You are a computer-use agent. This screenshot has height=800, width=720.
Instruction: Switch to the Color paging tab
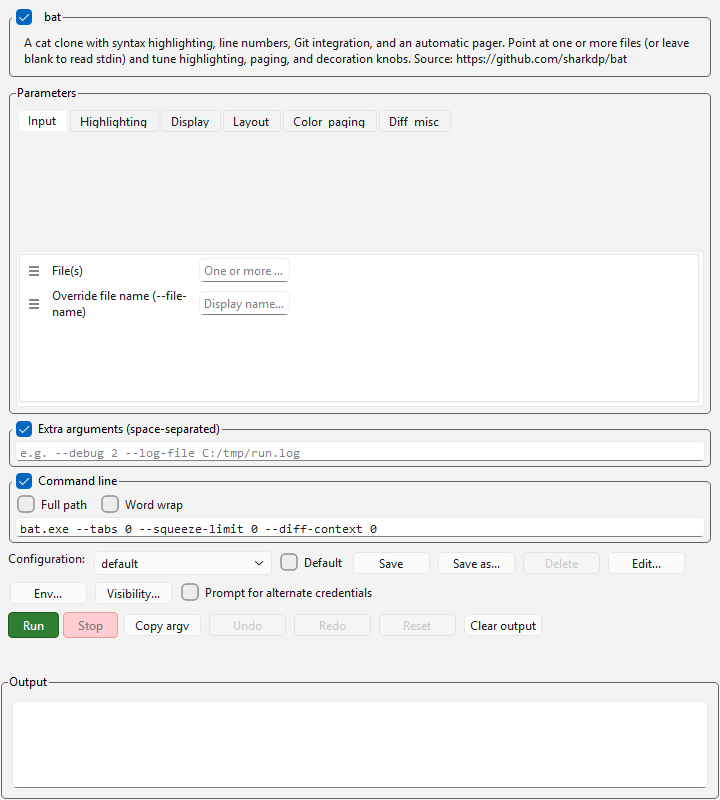[x=329, y=121]
